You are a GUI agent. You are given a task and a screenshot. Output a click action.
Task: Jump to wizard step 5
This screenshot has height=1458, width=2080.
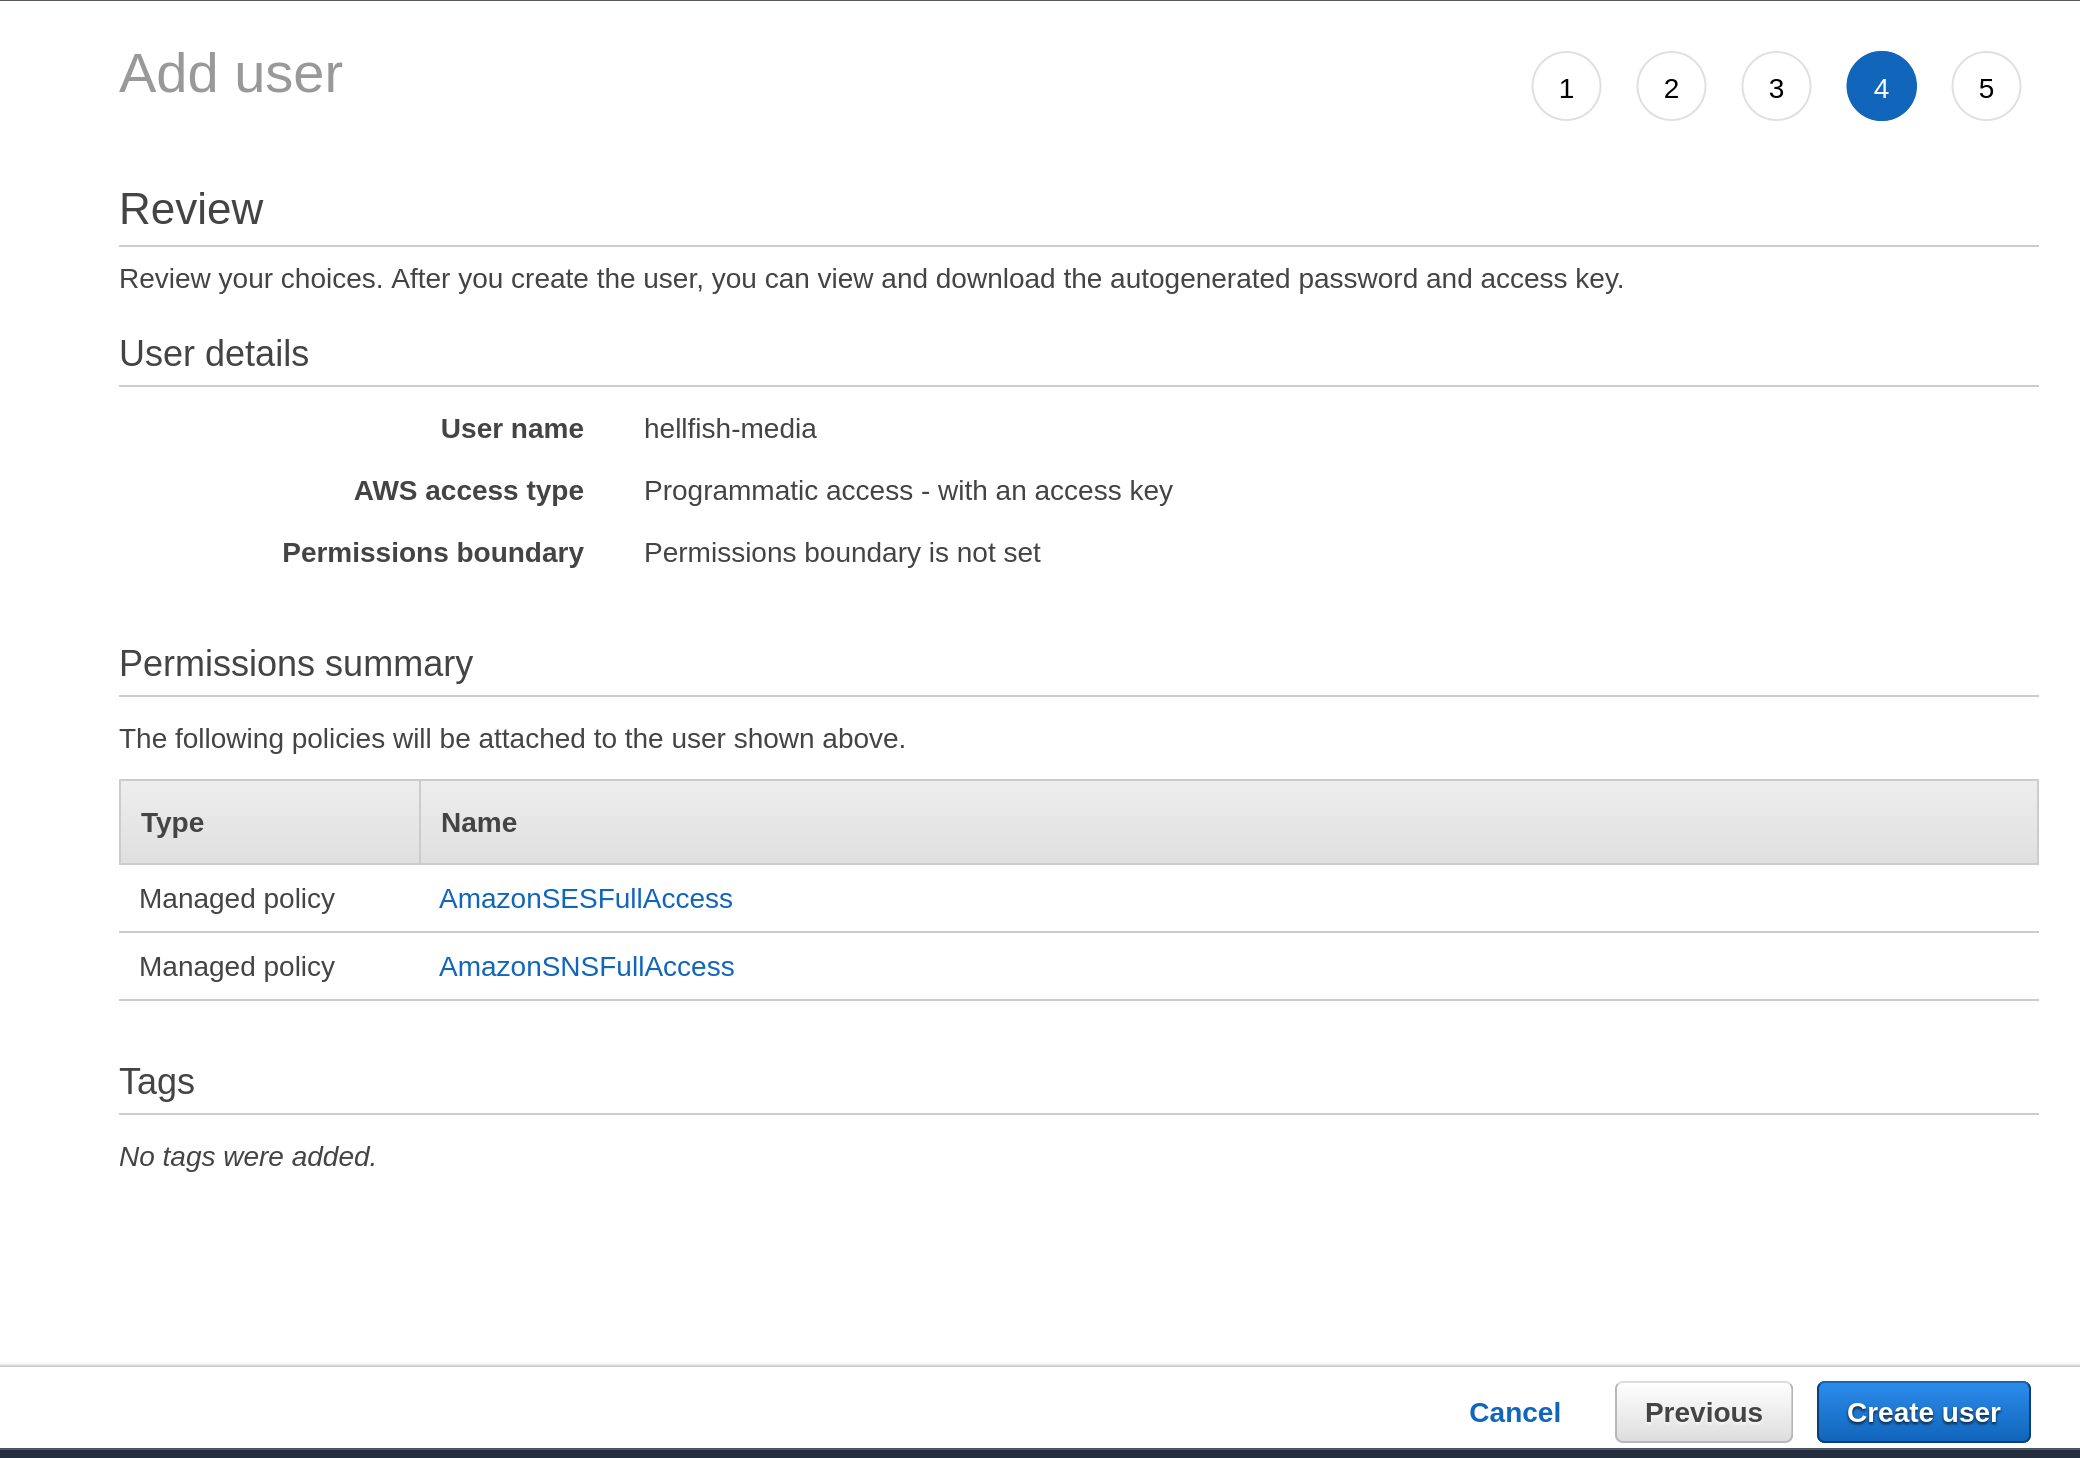pos(1986,87)
